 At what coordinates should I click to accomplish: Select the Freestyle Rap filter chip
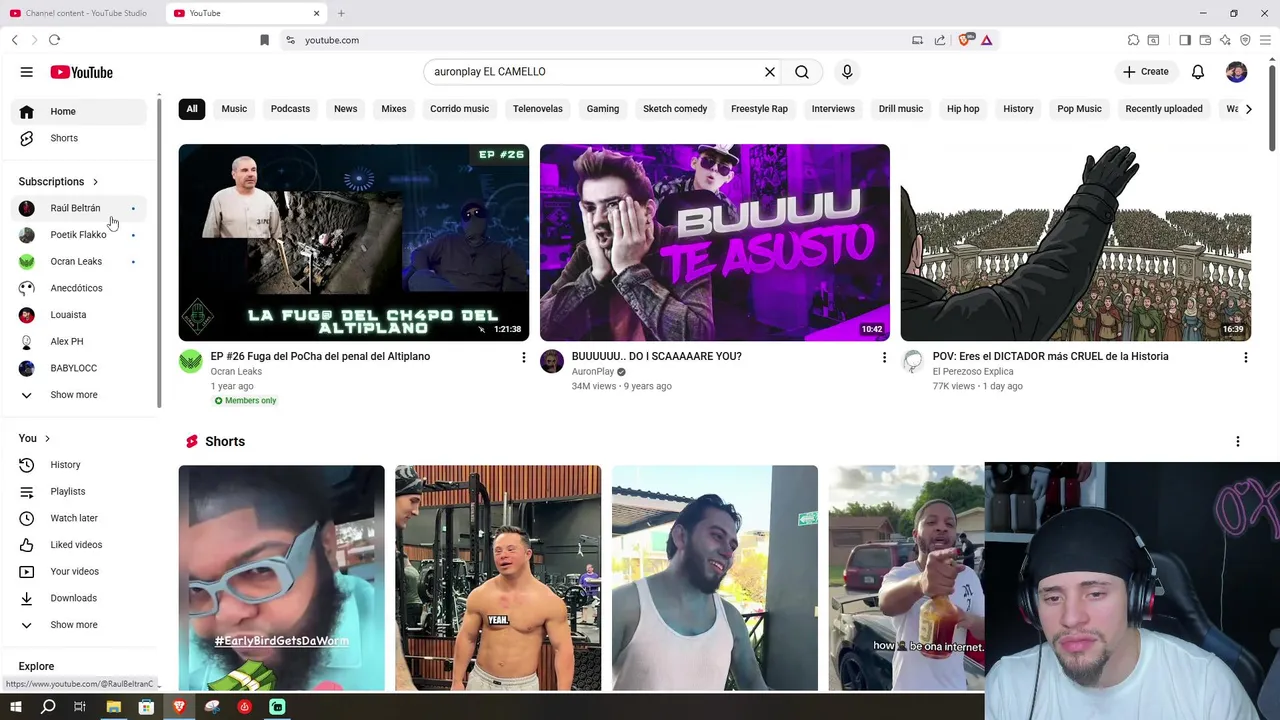coord(759,109)
